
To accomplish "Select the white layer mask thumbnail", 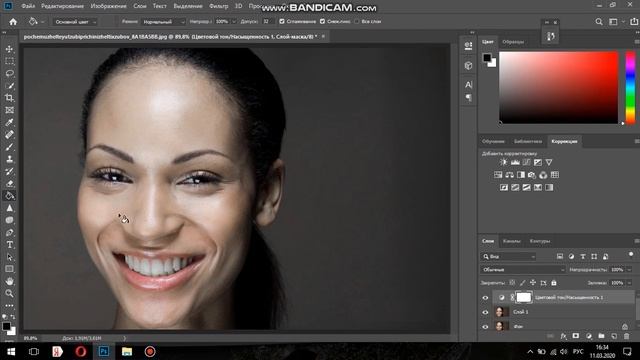I will tap(524, 297).
